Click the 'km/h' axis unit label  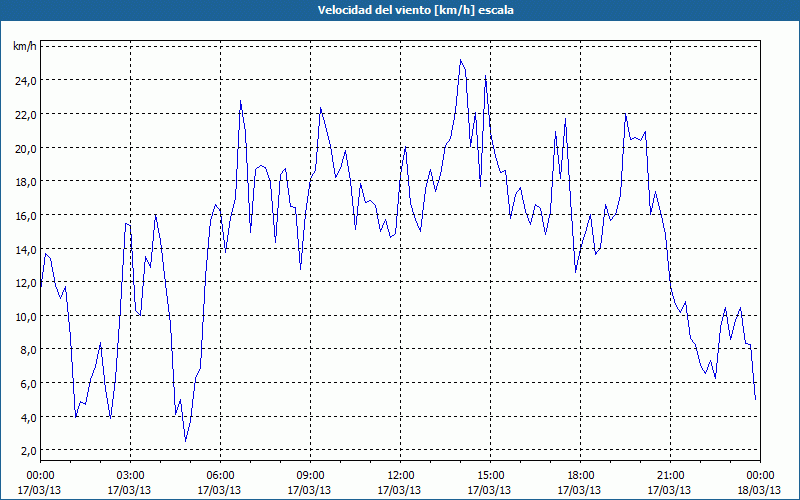[x=24, y=46]
